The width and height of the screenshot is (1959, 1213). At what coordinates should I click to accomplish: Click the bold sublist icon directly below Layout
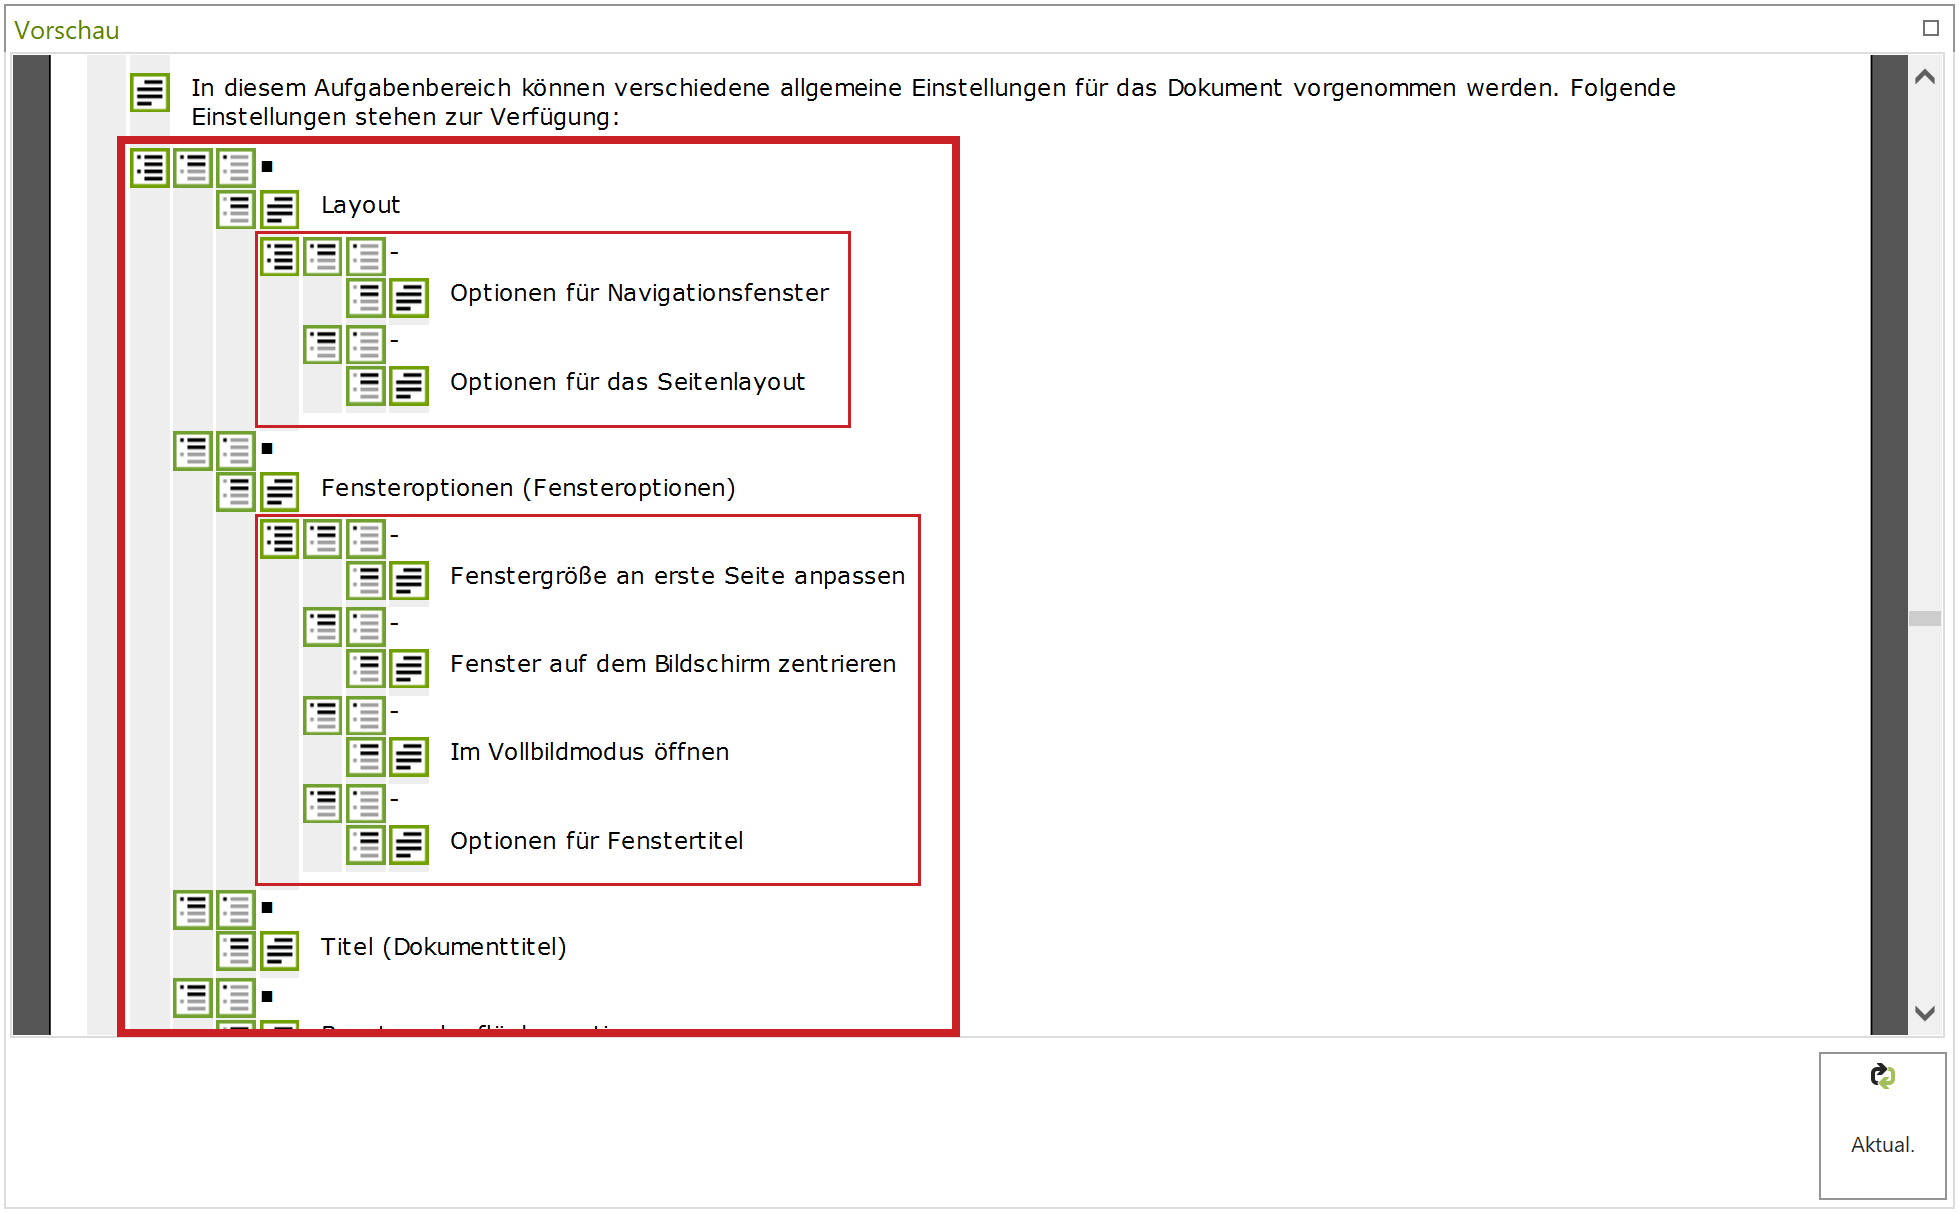280,257
